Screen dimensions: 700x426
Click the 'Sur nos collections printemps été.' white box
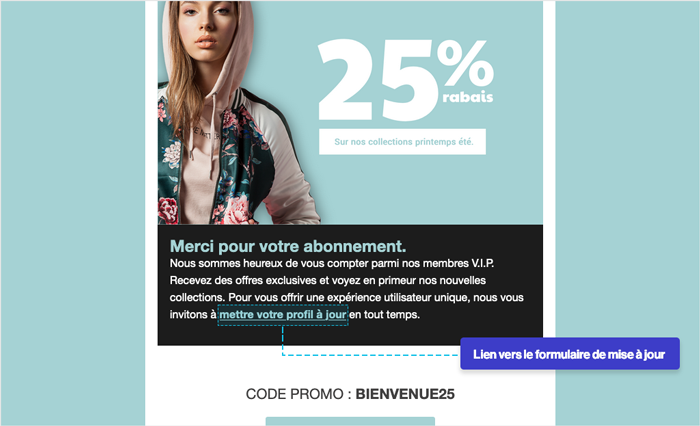click(402, 142)
